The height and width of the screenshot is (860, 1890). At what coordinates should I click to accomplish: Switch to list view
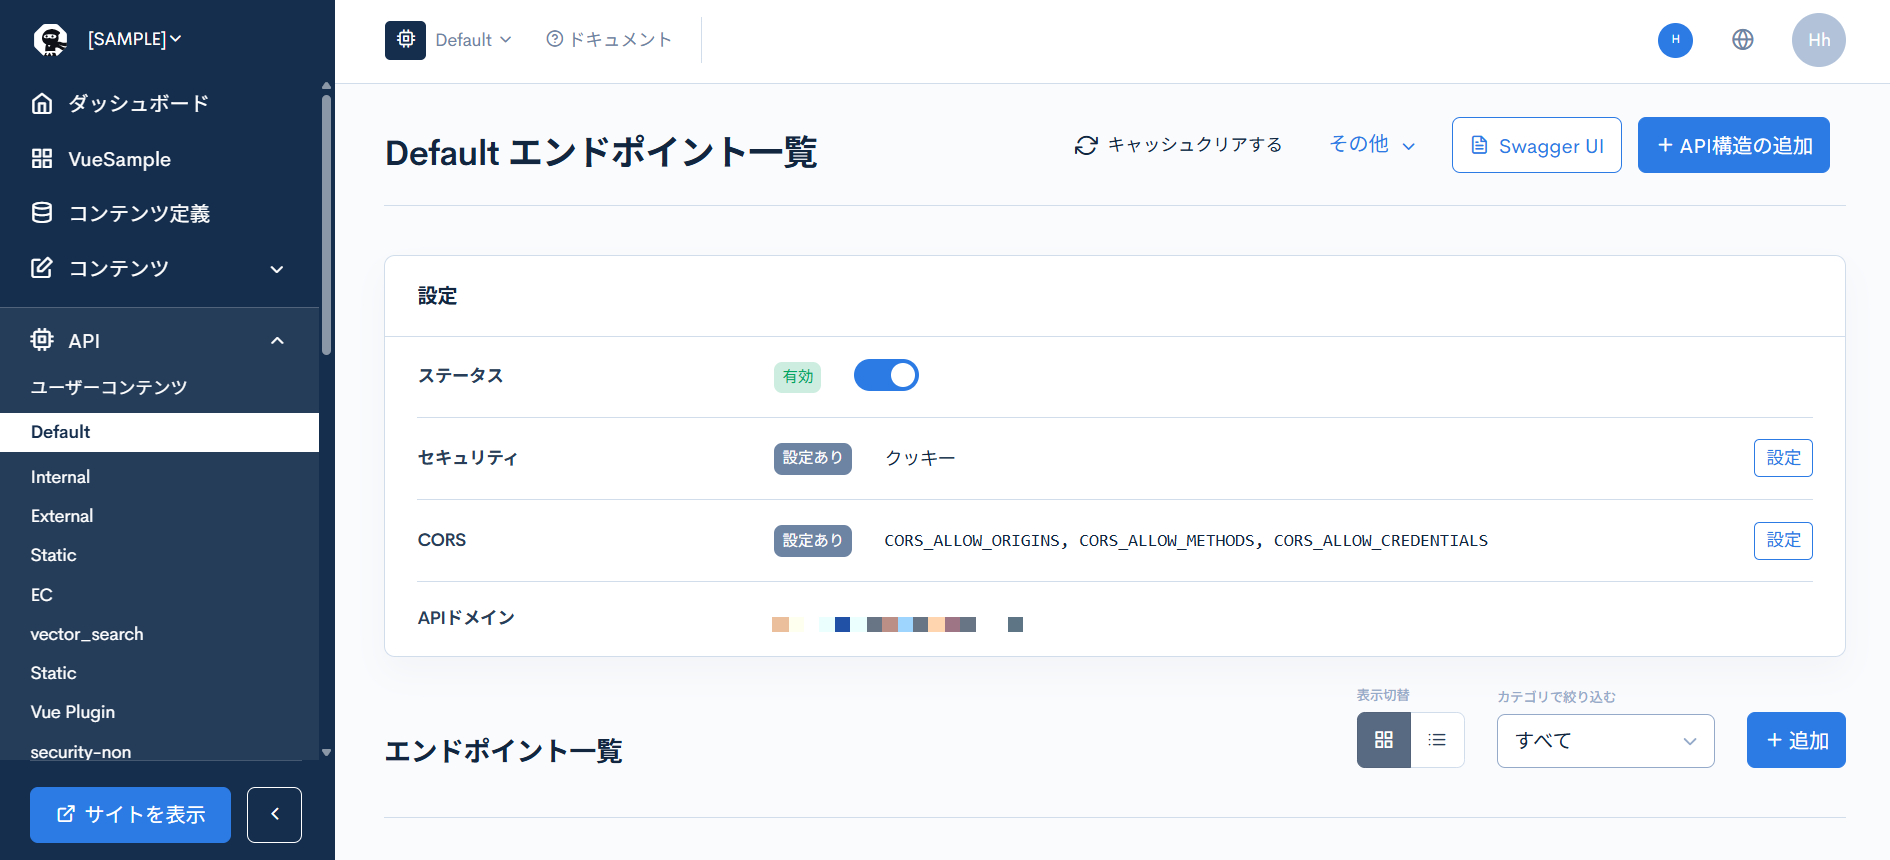tap(1438, 740)
